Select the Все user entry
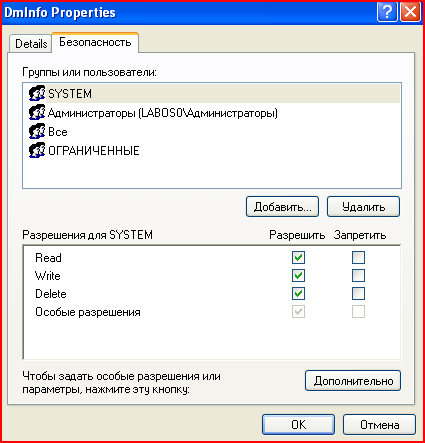The image size is (425, 443). [58, 132]
